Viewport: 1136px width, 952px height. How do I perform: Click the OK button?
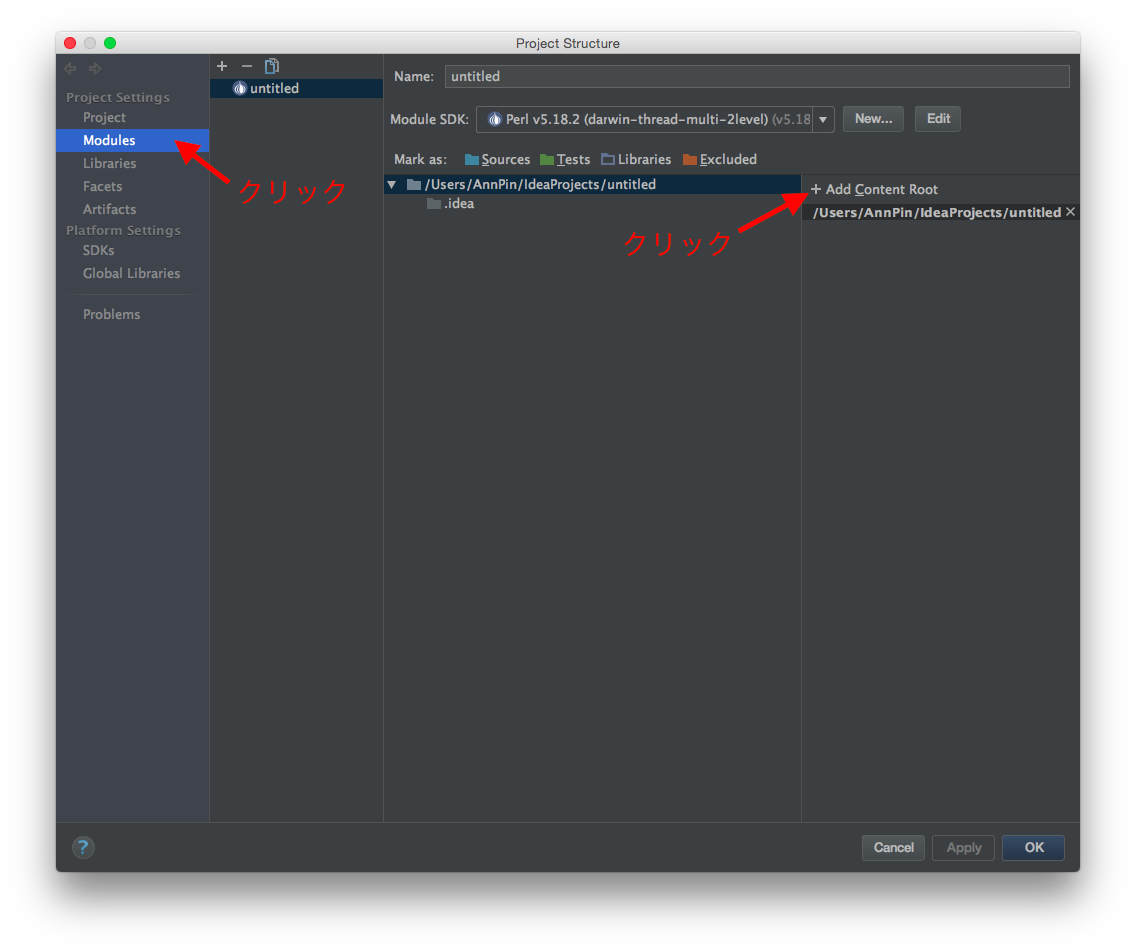pos(1034,848)
